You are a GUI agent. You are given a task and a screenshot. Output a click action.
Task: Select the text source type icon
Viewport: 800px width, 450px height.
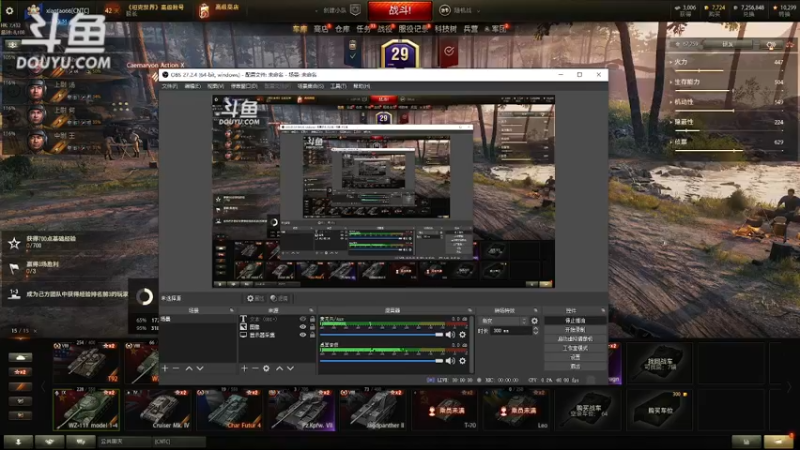243,319
